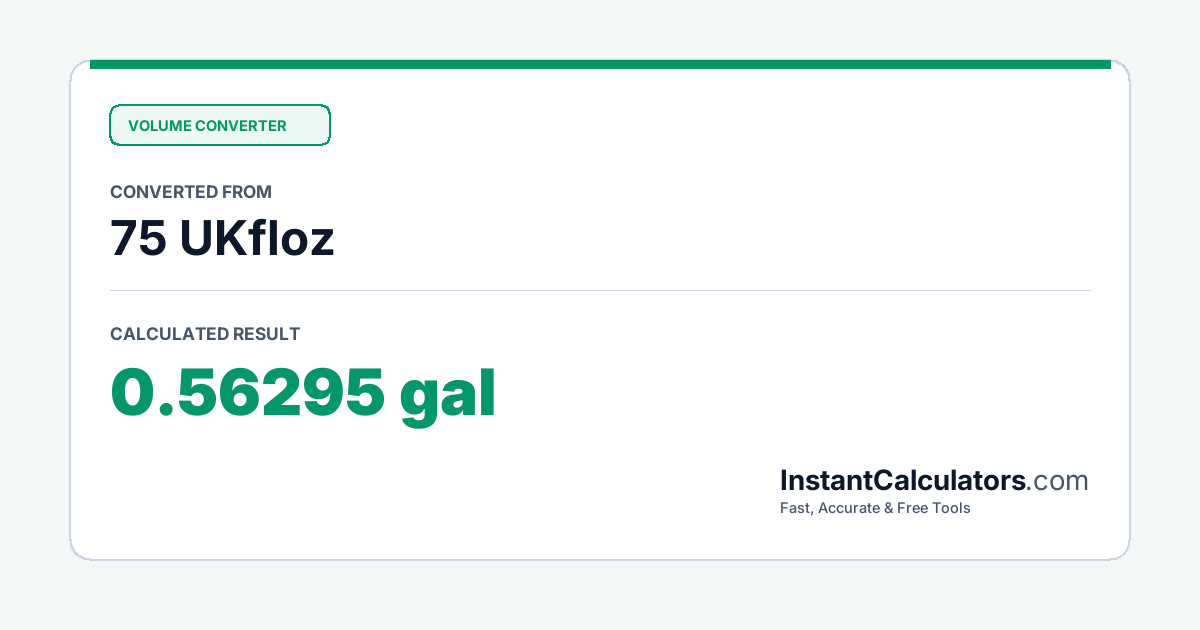1200x630 pixels.
Task: Click the word RESULT in the result label
Action: click(x=266, y=334)
